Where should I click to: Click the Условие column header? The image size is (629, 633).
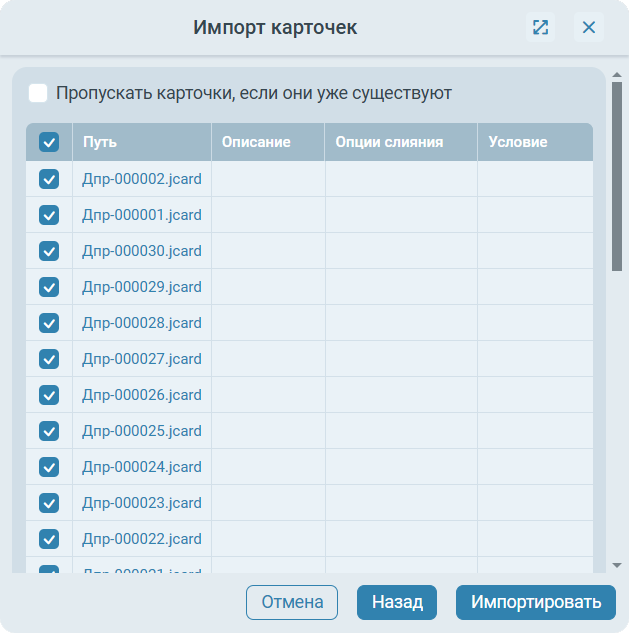pos(518,142)
